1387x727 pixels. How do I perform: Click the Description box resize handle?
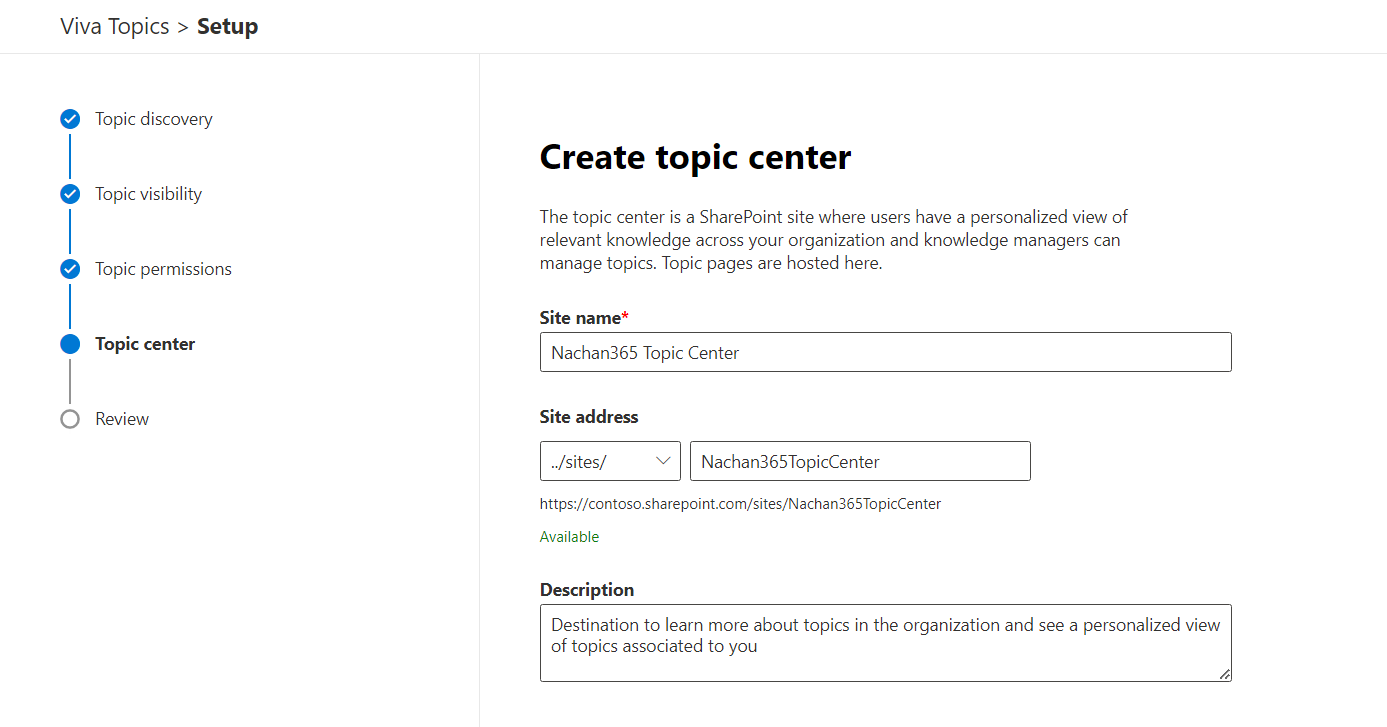[1225, 675]
